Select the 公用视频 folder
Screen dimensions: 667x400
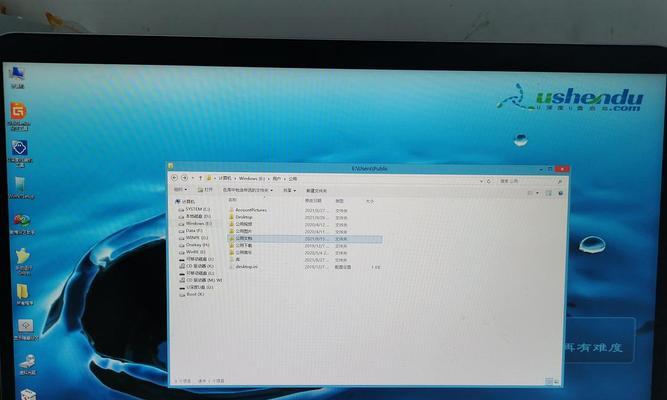pyautogui.click(x=241, y=224)
